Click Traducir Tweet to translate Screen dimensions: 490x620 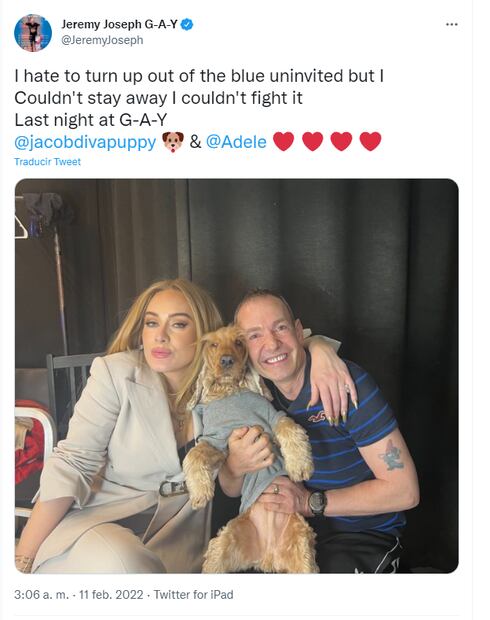(47, 162)
